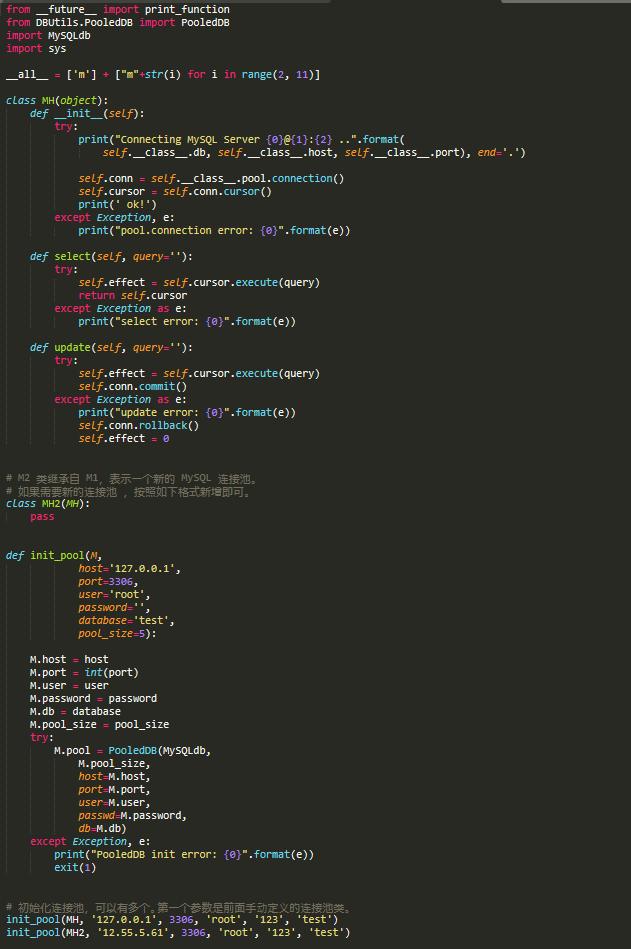Click the 'M.user = user' assignment
This screenshot has height=949, width=631.
point(69,686)
